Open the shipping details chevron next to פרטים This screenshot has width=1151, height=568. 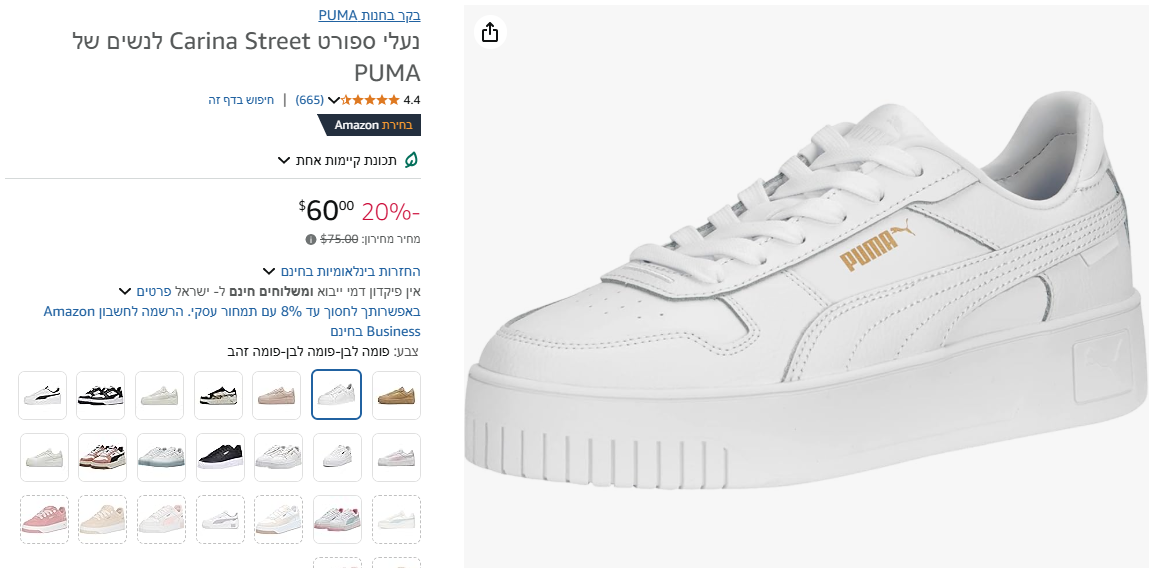pyautogui.click(x=125, y=291)
